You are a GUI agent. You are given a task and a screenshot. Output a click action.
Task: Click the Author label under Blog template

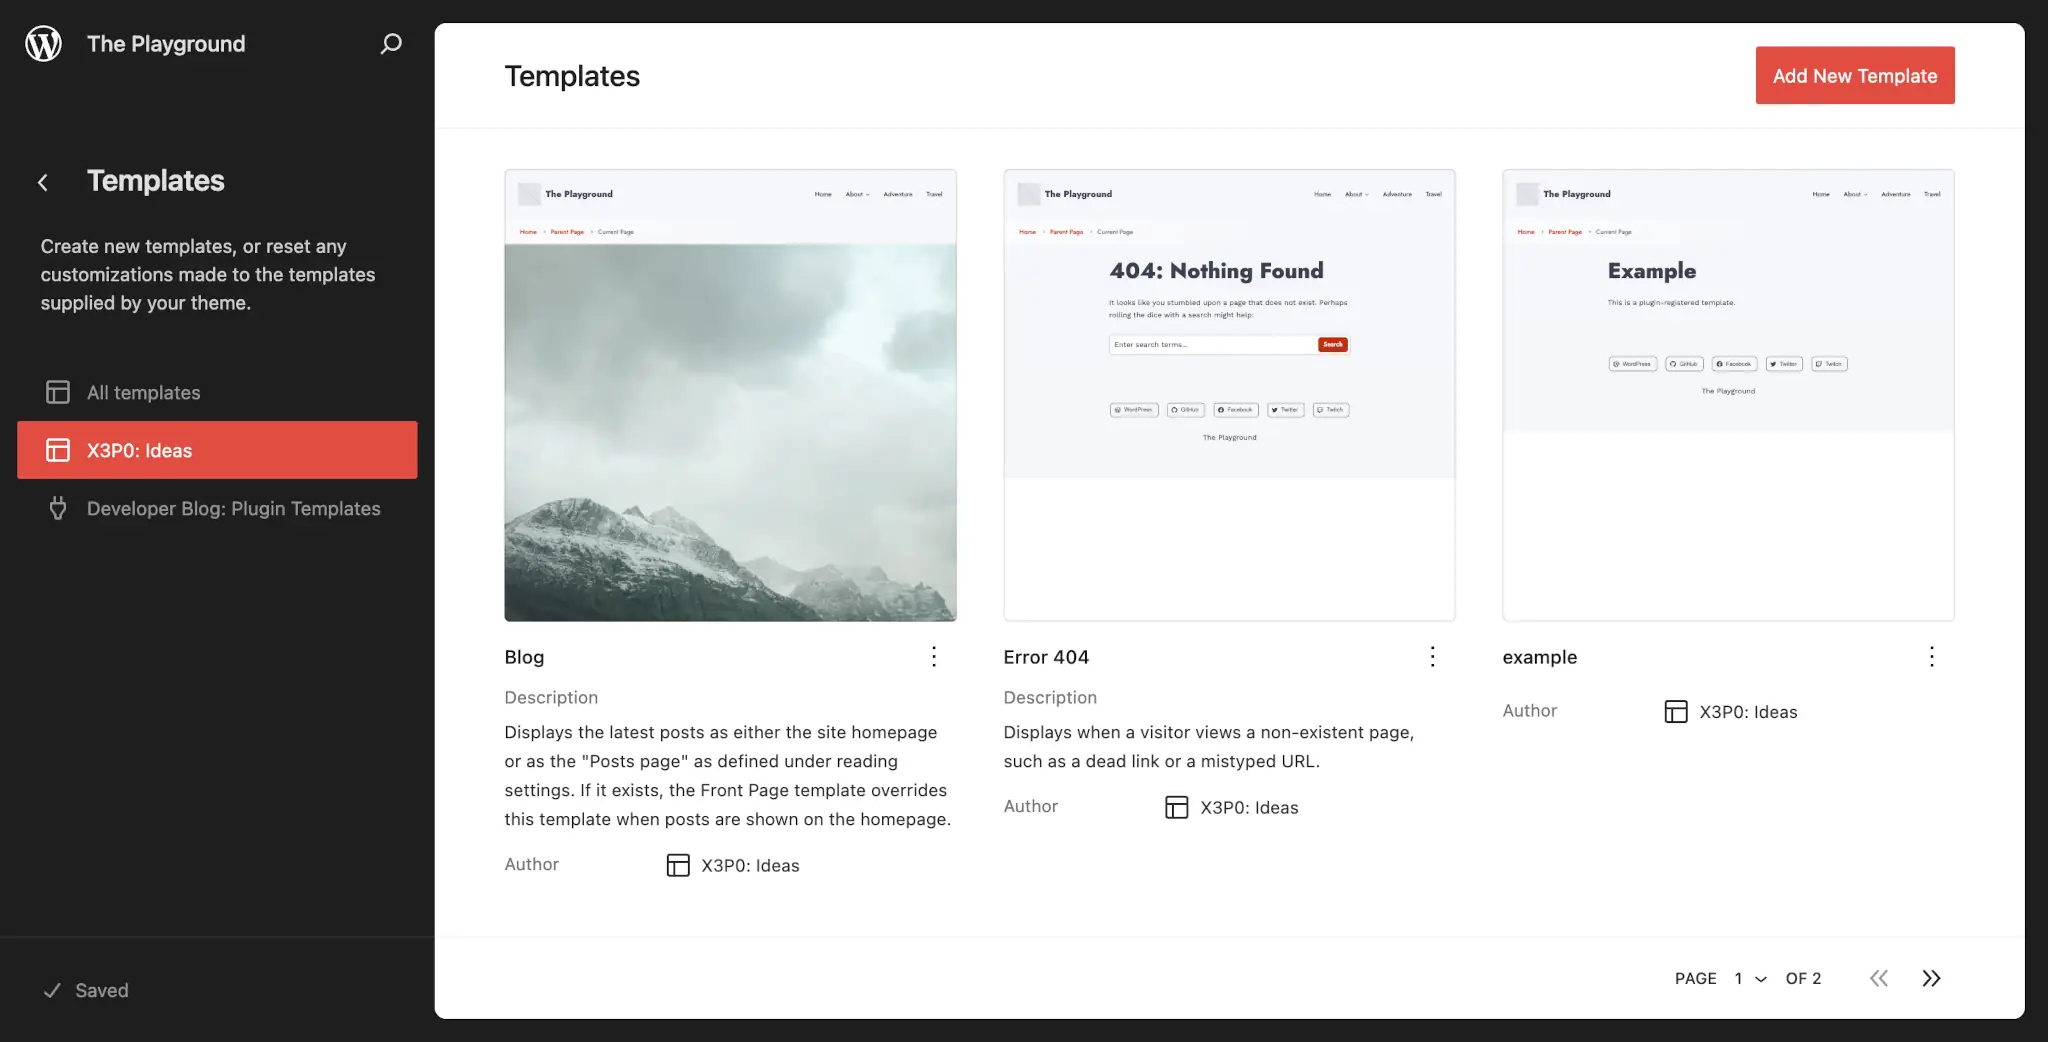pos(531,864)
